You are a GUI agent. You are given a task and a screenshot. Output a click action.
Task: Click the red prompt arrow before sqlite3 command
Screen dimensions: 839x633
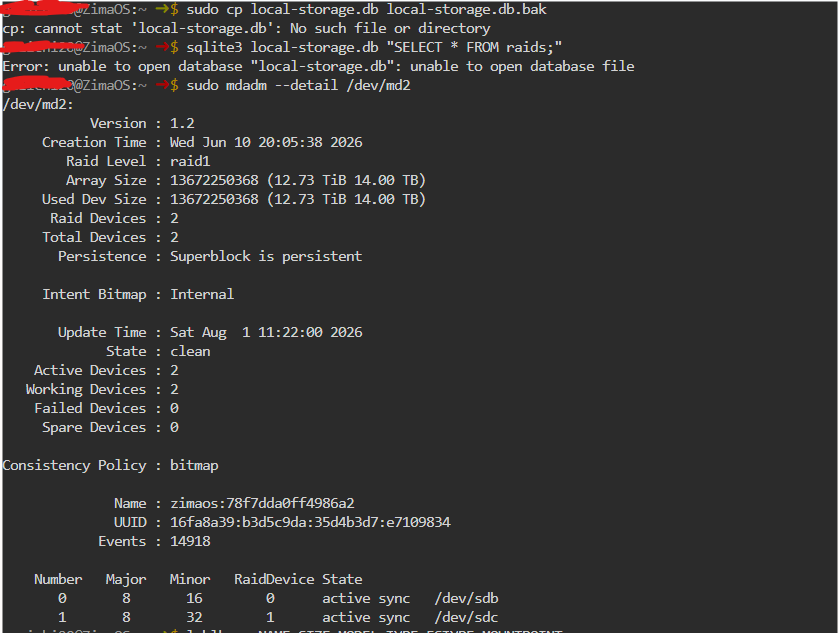pos(163,47)
